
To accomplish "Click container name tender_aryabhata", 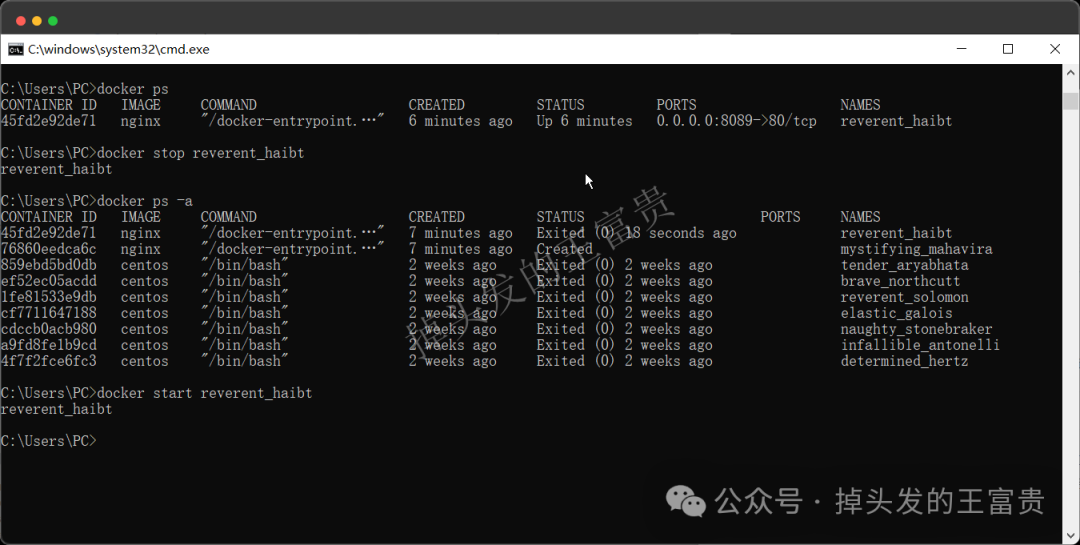I will click(904, 265).
